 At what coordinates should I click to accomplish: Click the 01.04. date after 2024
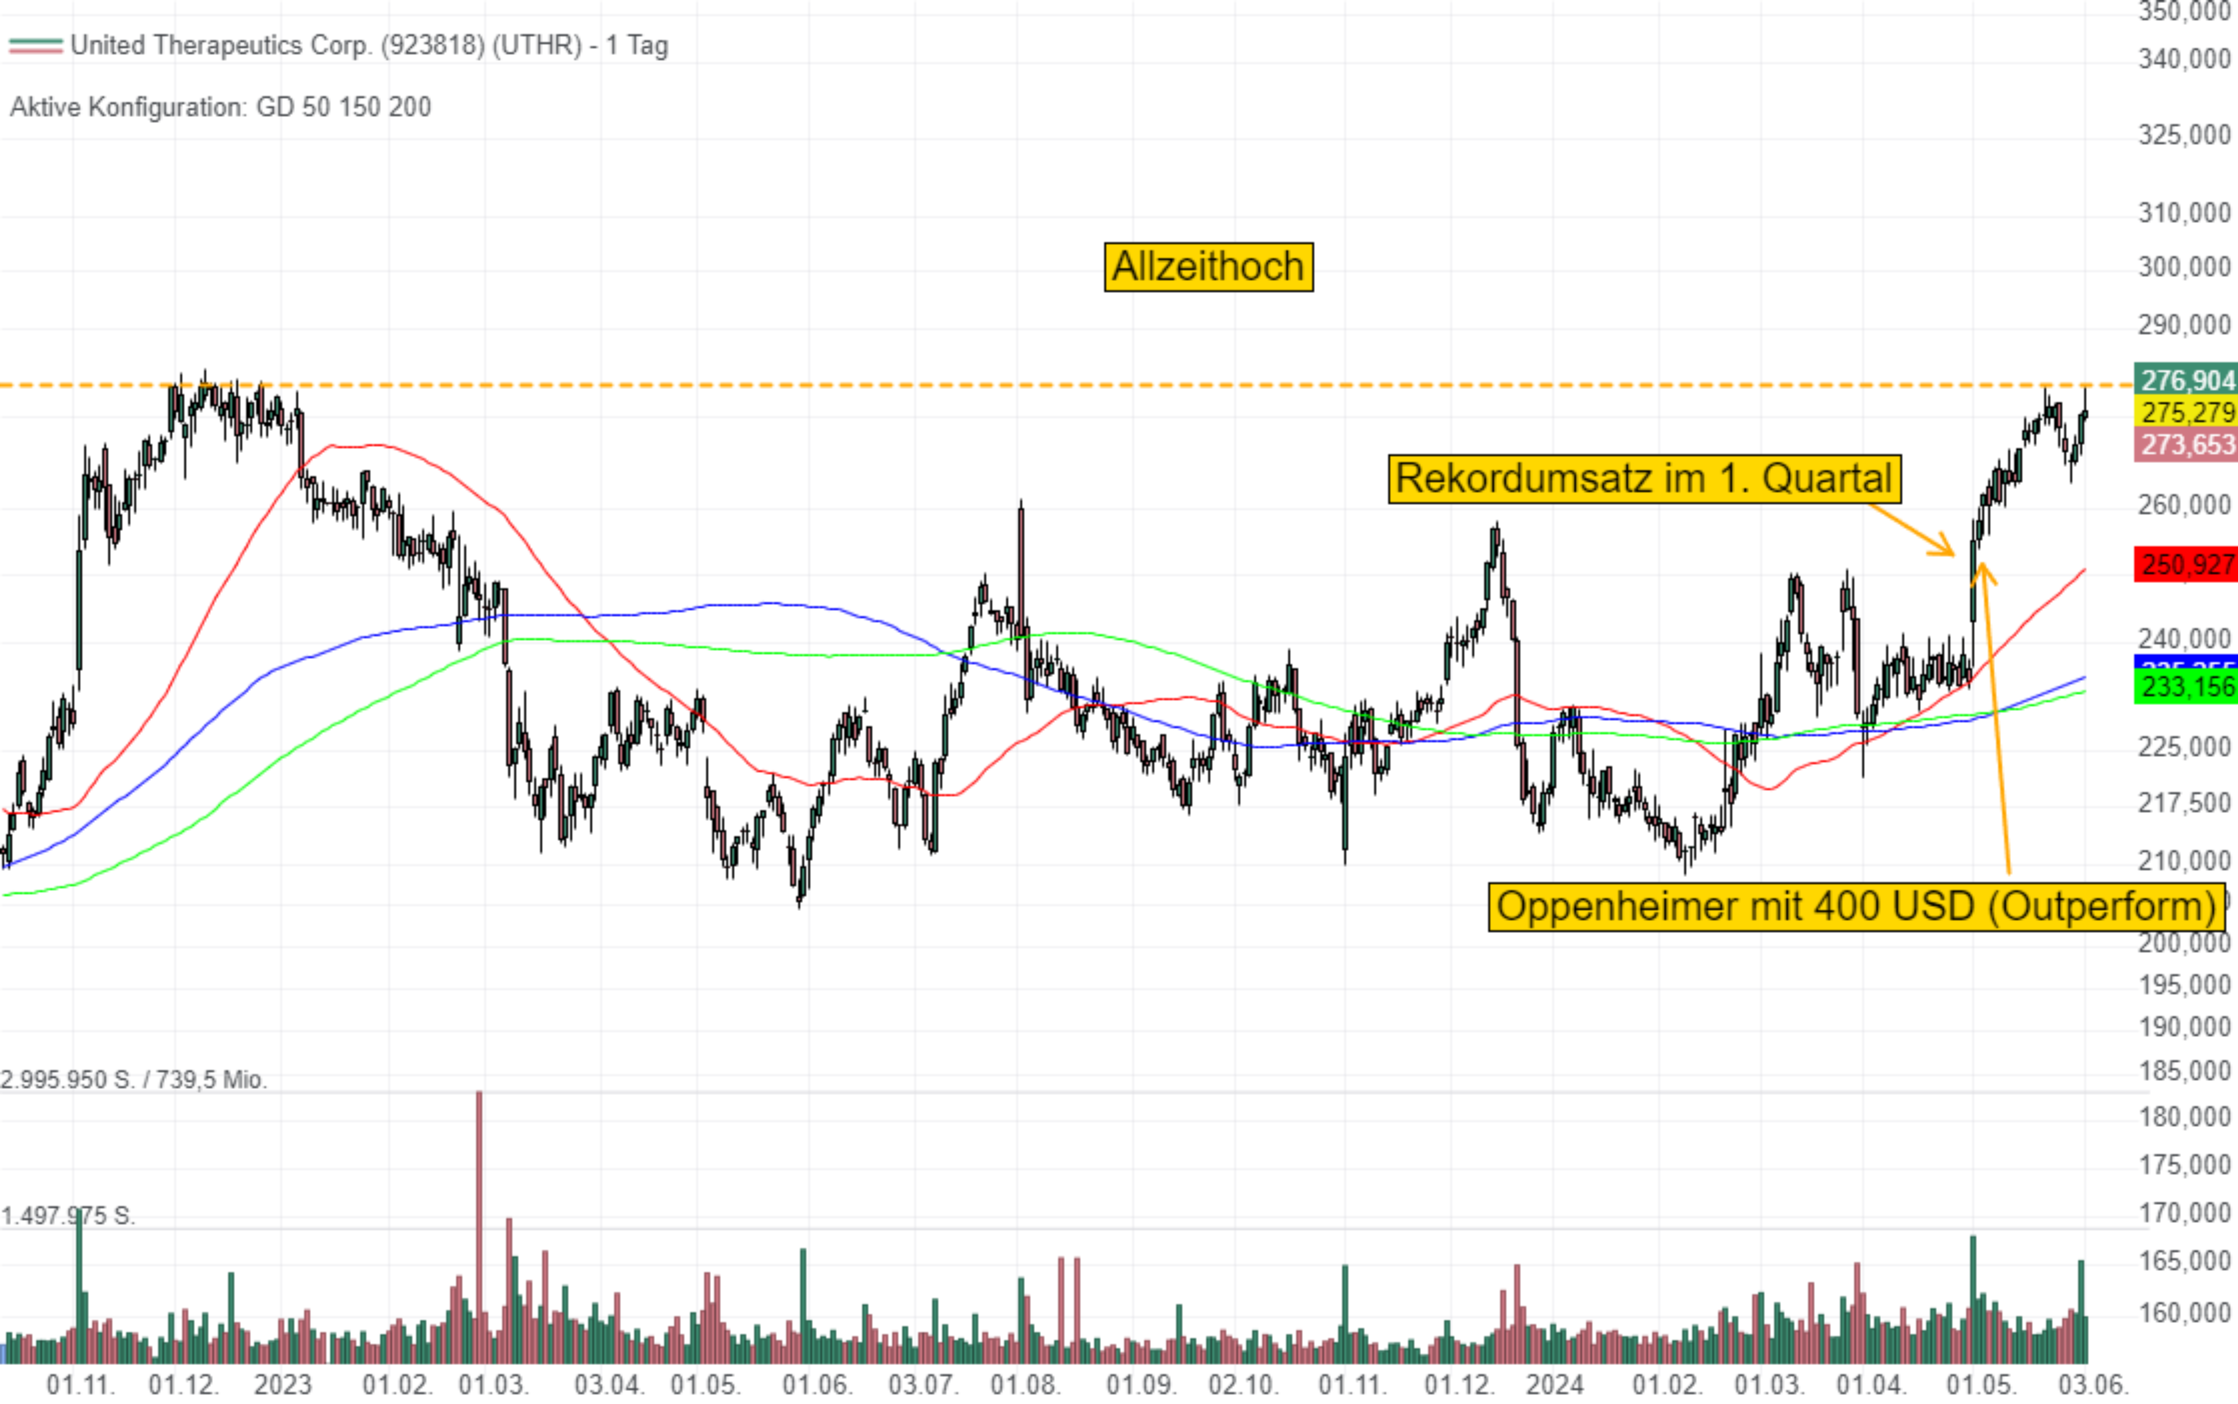click(x=1871, y=1386)
